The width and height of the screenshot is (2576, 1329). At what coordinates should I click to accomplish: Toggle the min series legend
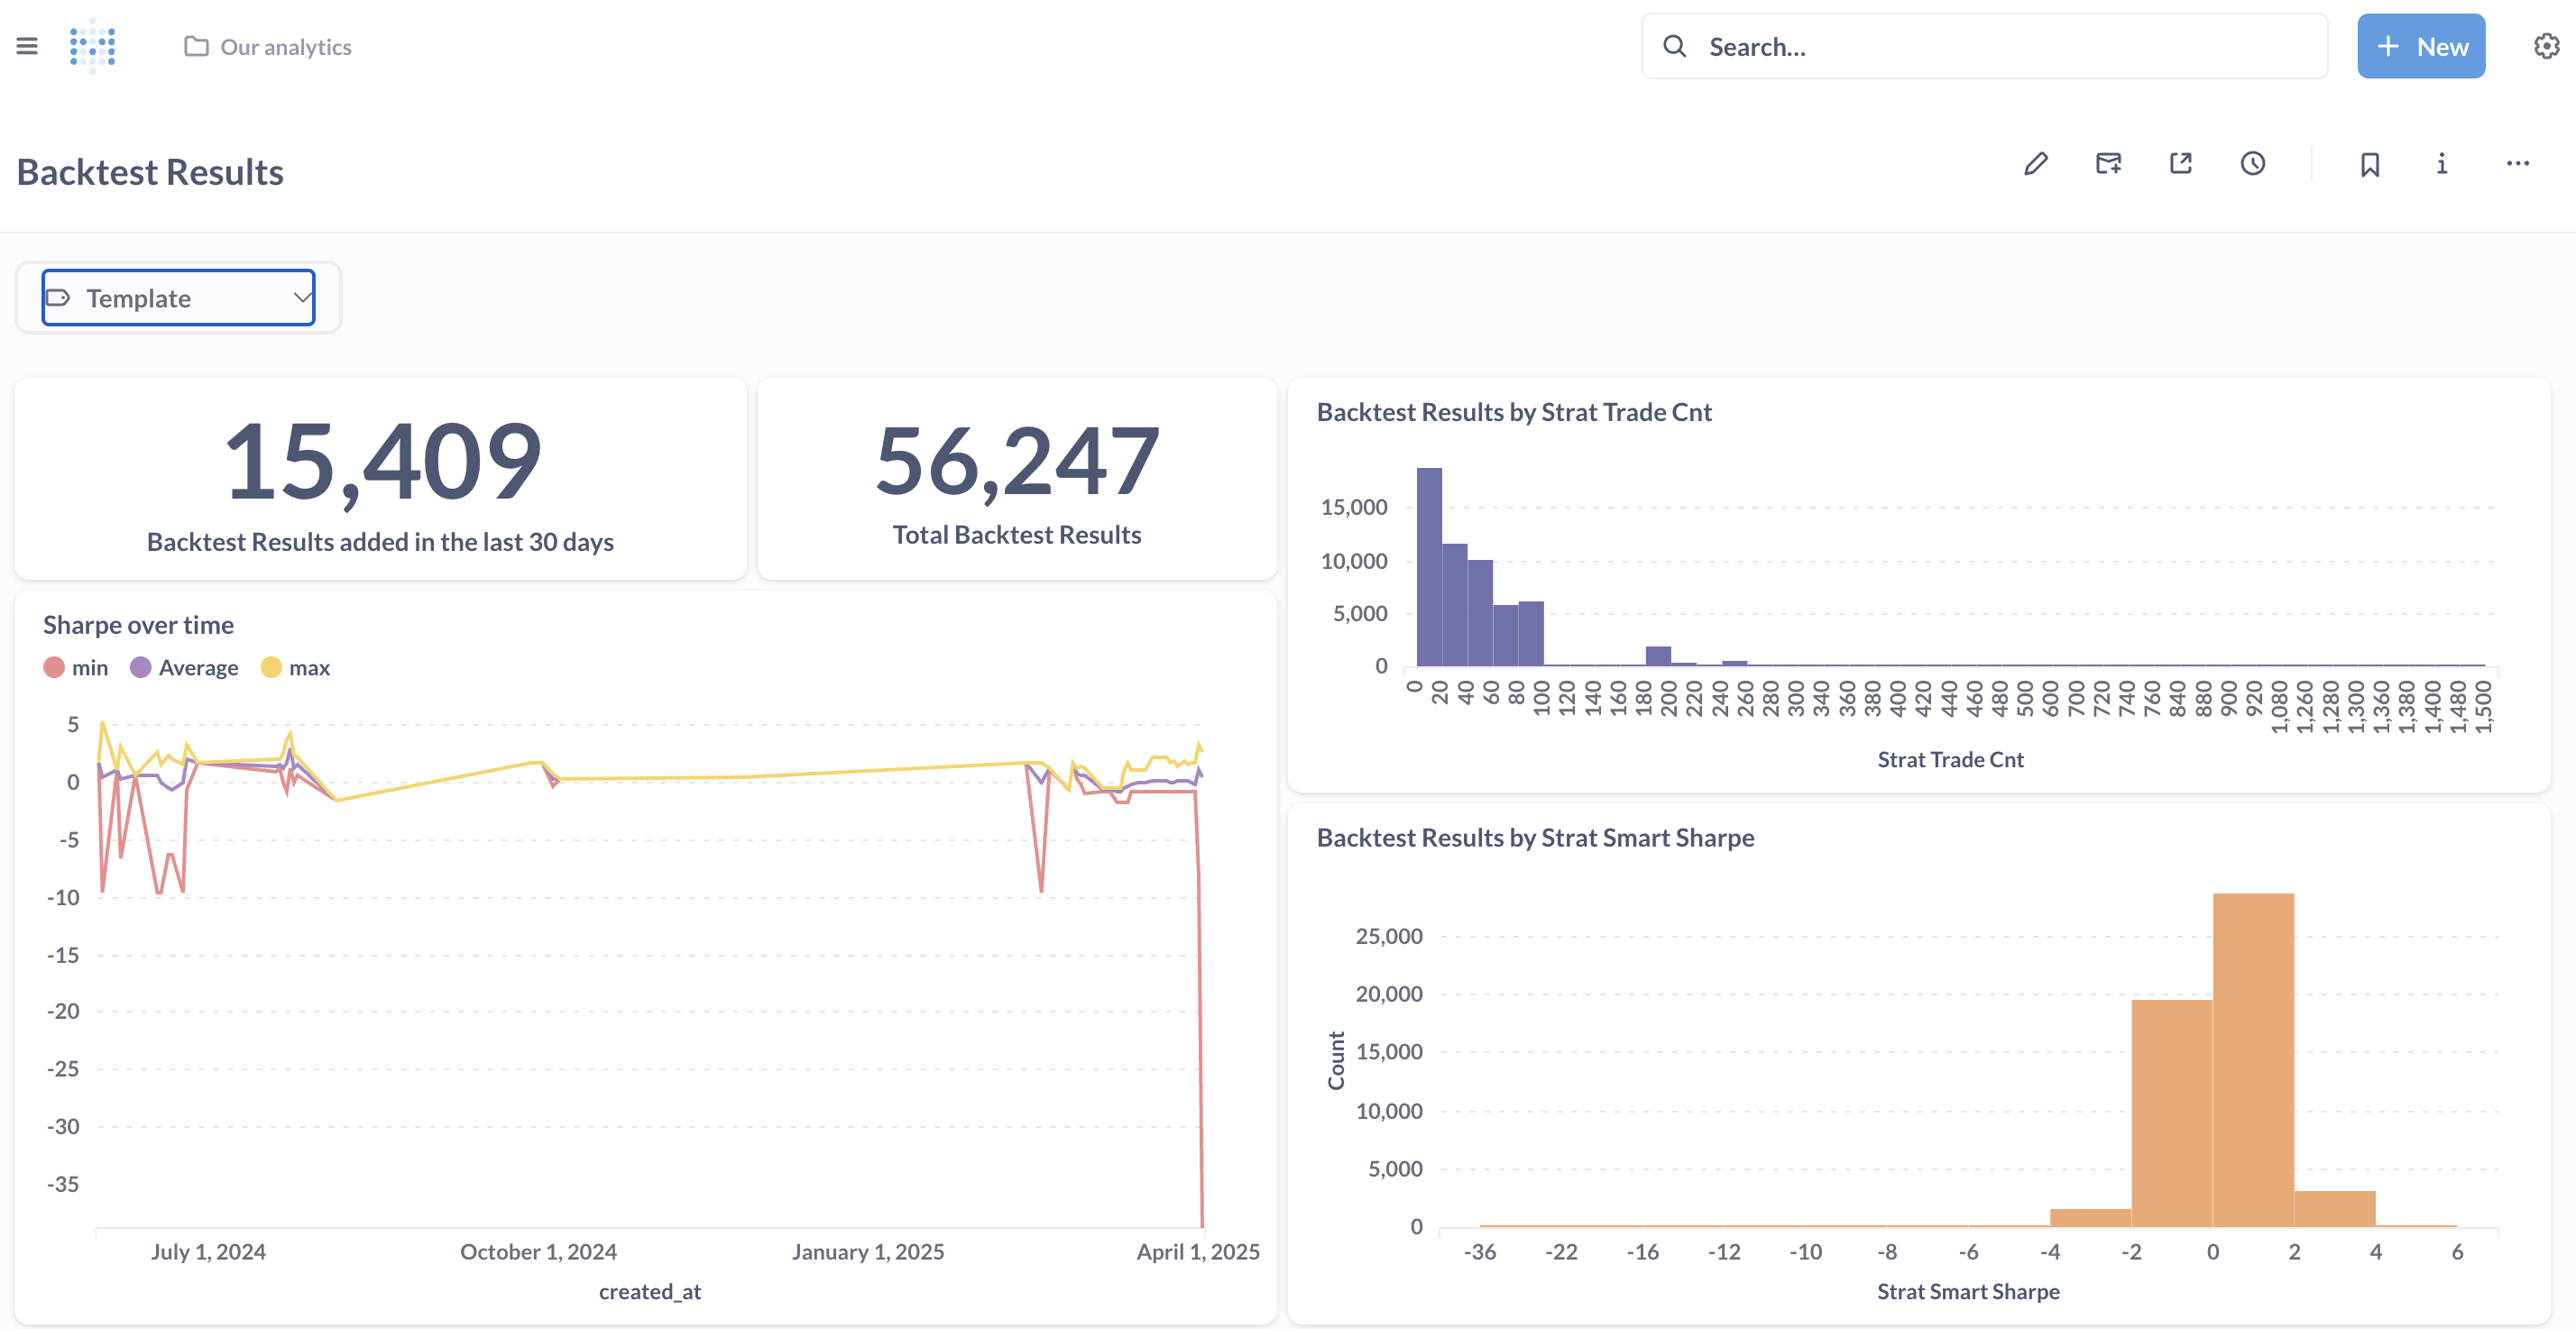coord(76,668)
